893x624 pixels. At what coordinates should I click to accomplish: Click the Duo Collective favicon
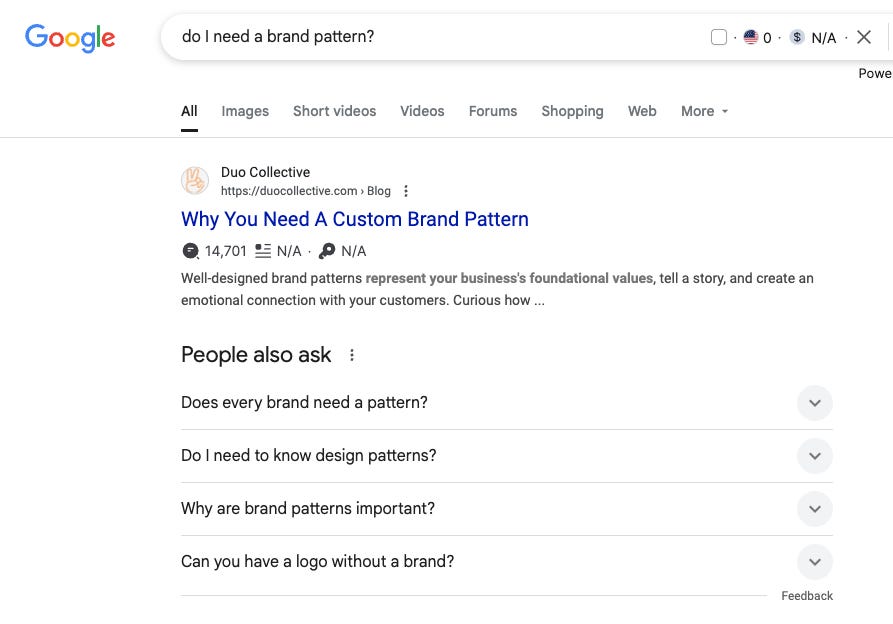pos(195,180)
